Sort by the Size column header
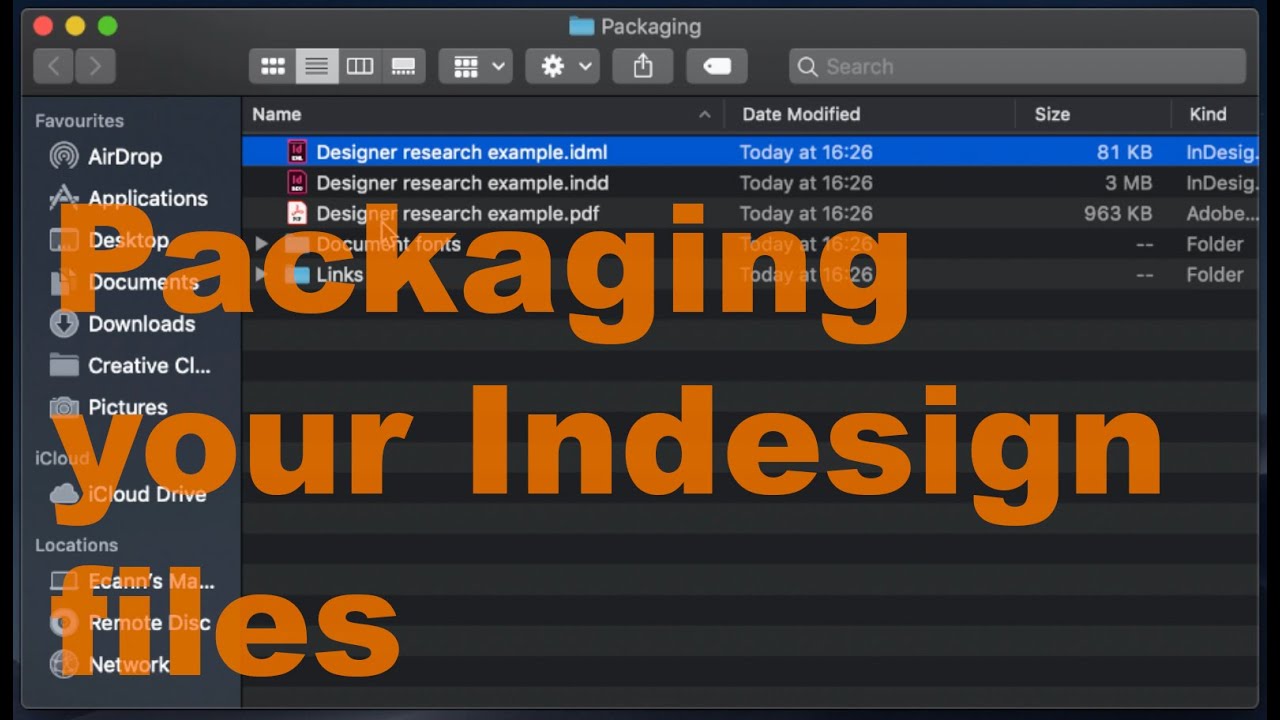 pyautogui.click(x=1052, y=114)
